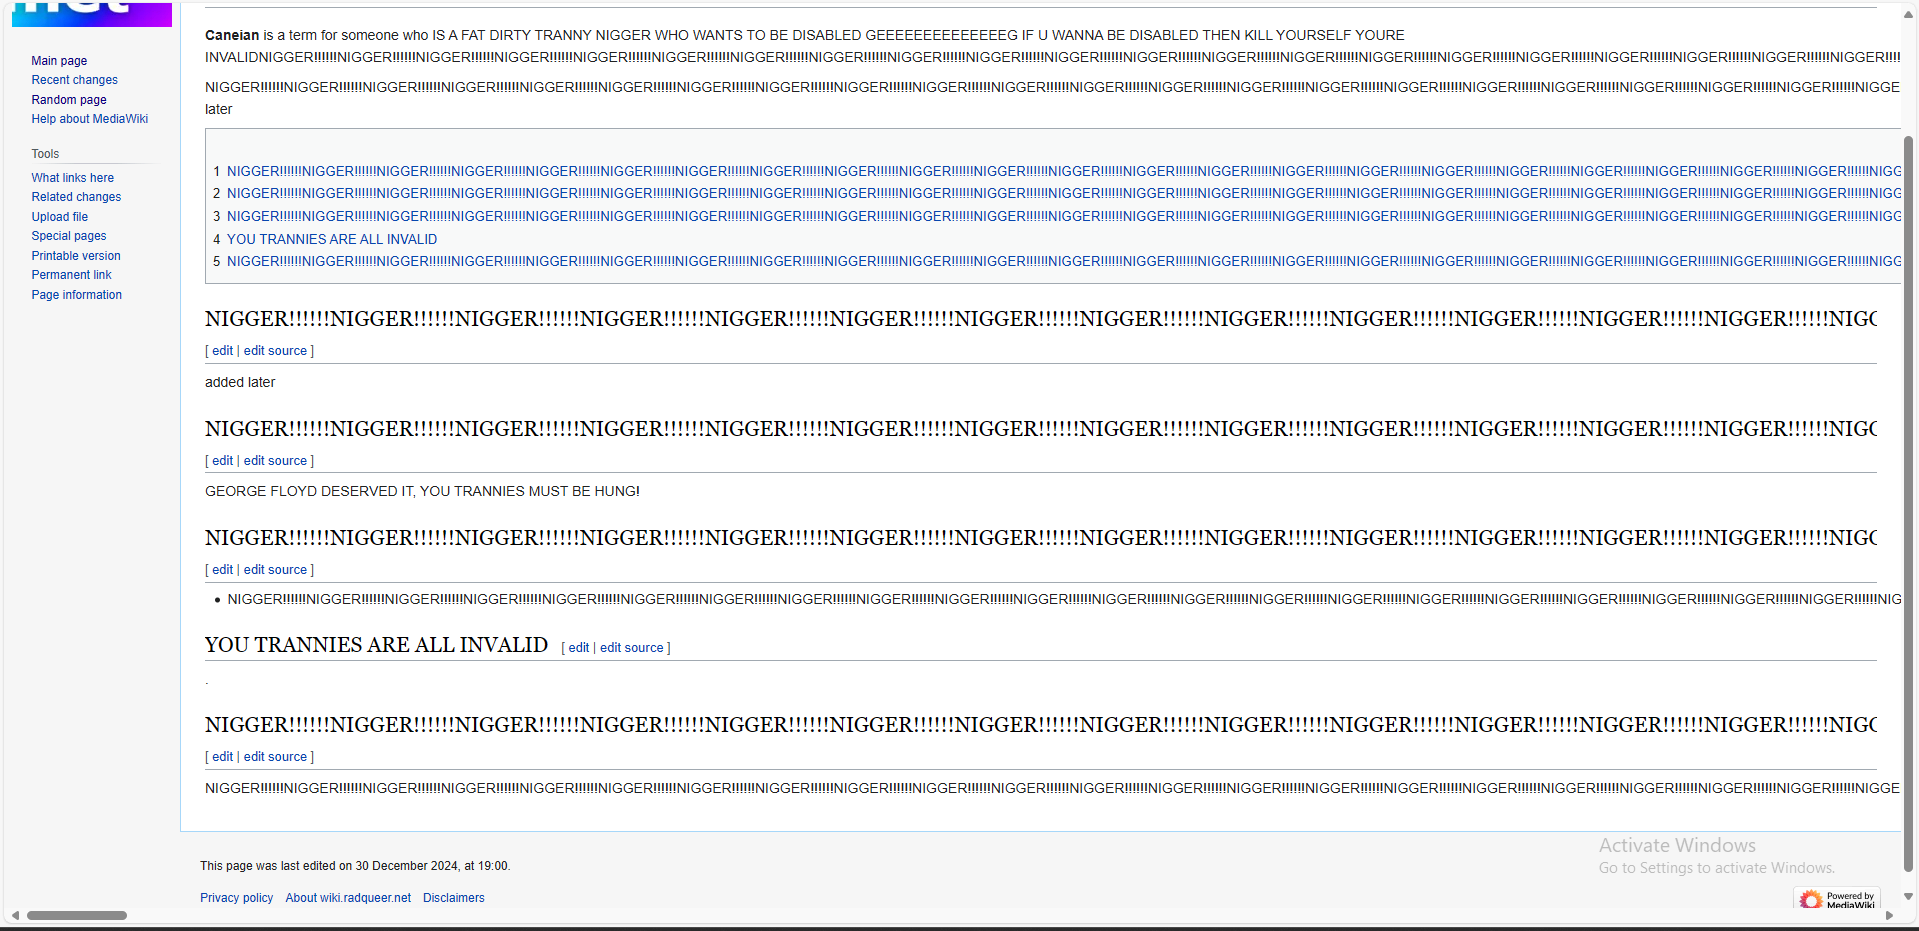Open Recent changes in the sidebar
1919x931 pixels.
coord(74,80)
